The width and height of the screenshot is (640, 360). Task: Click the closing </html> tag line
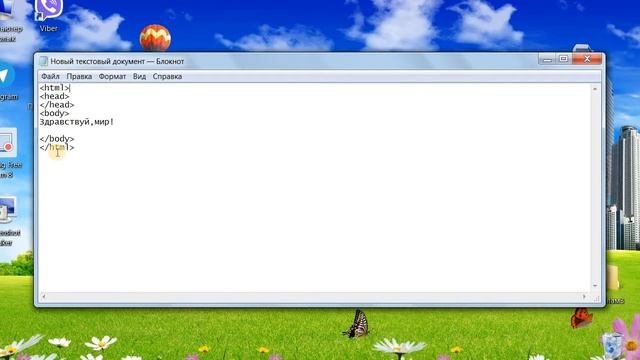coord(57,148)
